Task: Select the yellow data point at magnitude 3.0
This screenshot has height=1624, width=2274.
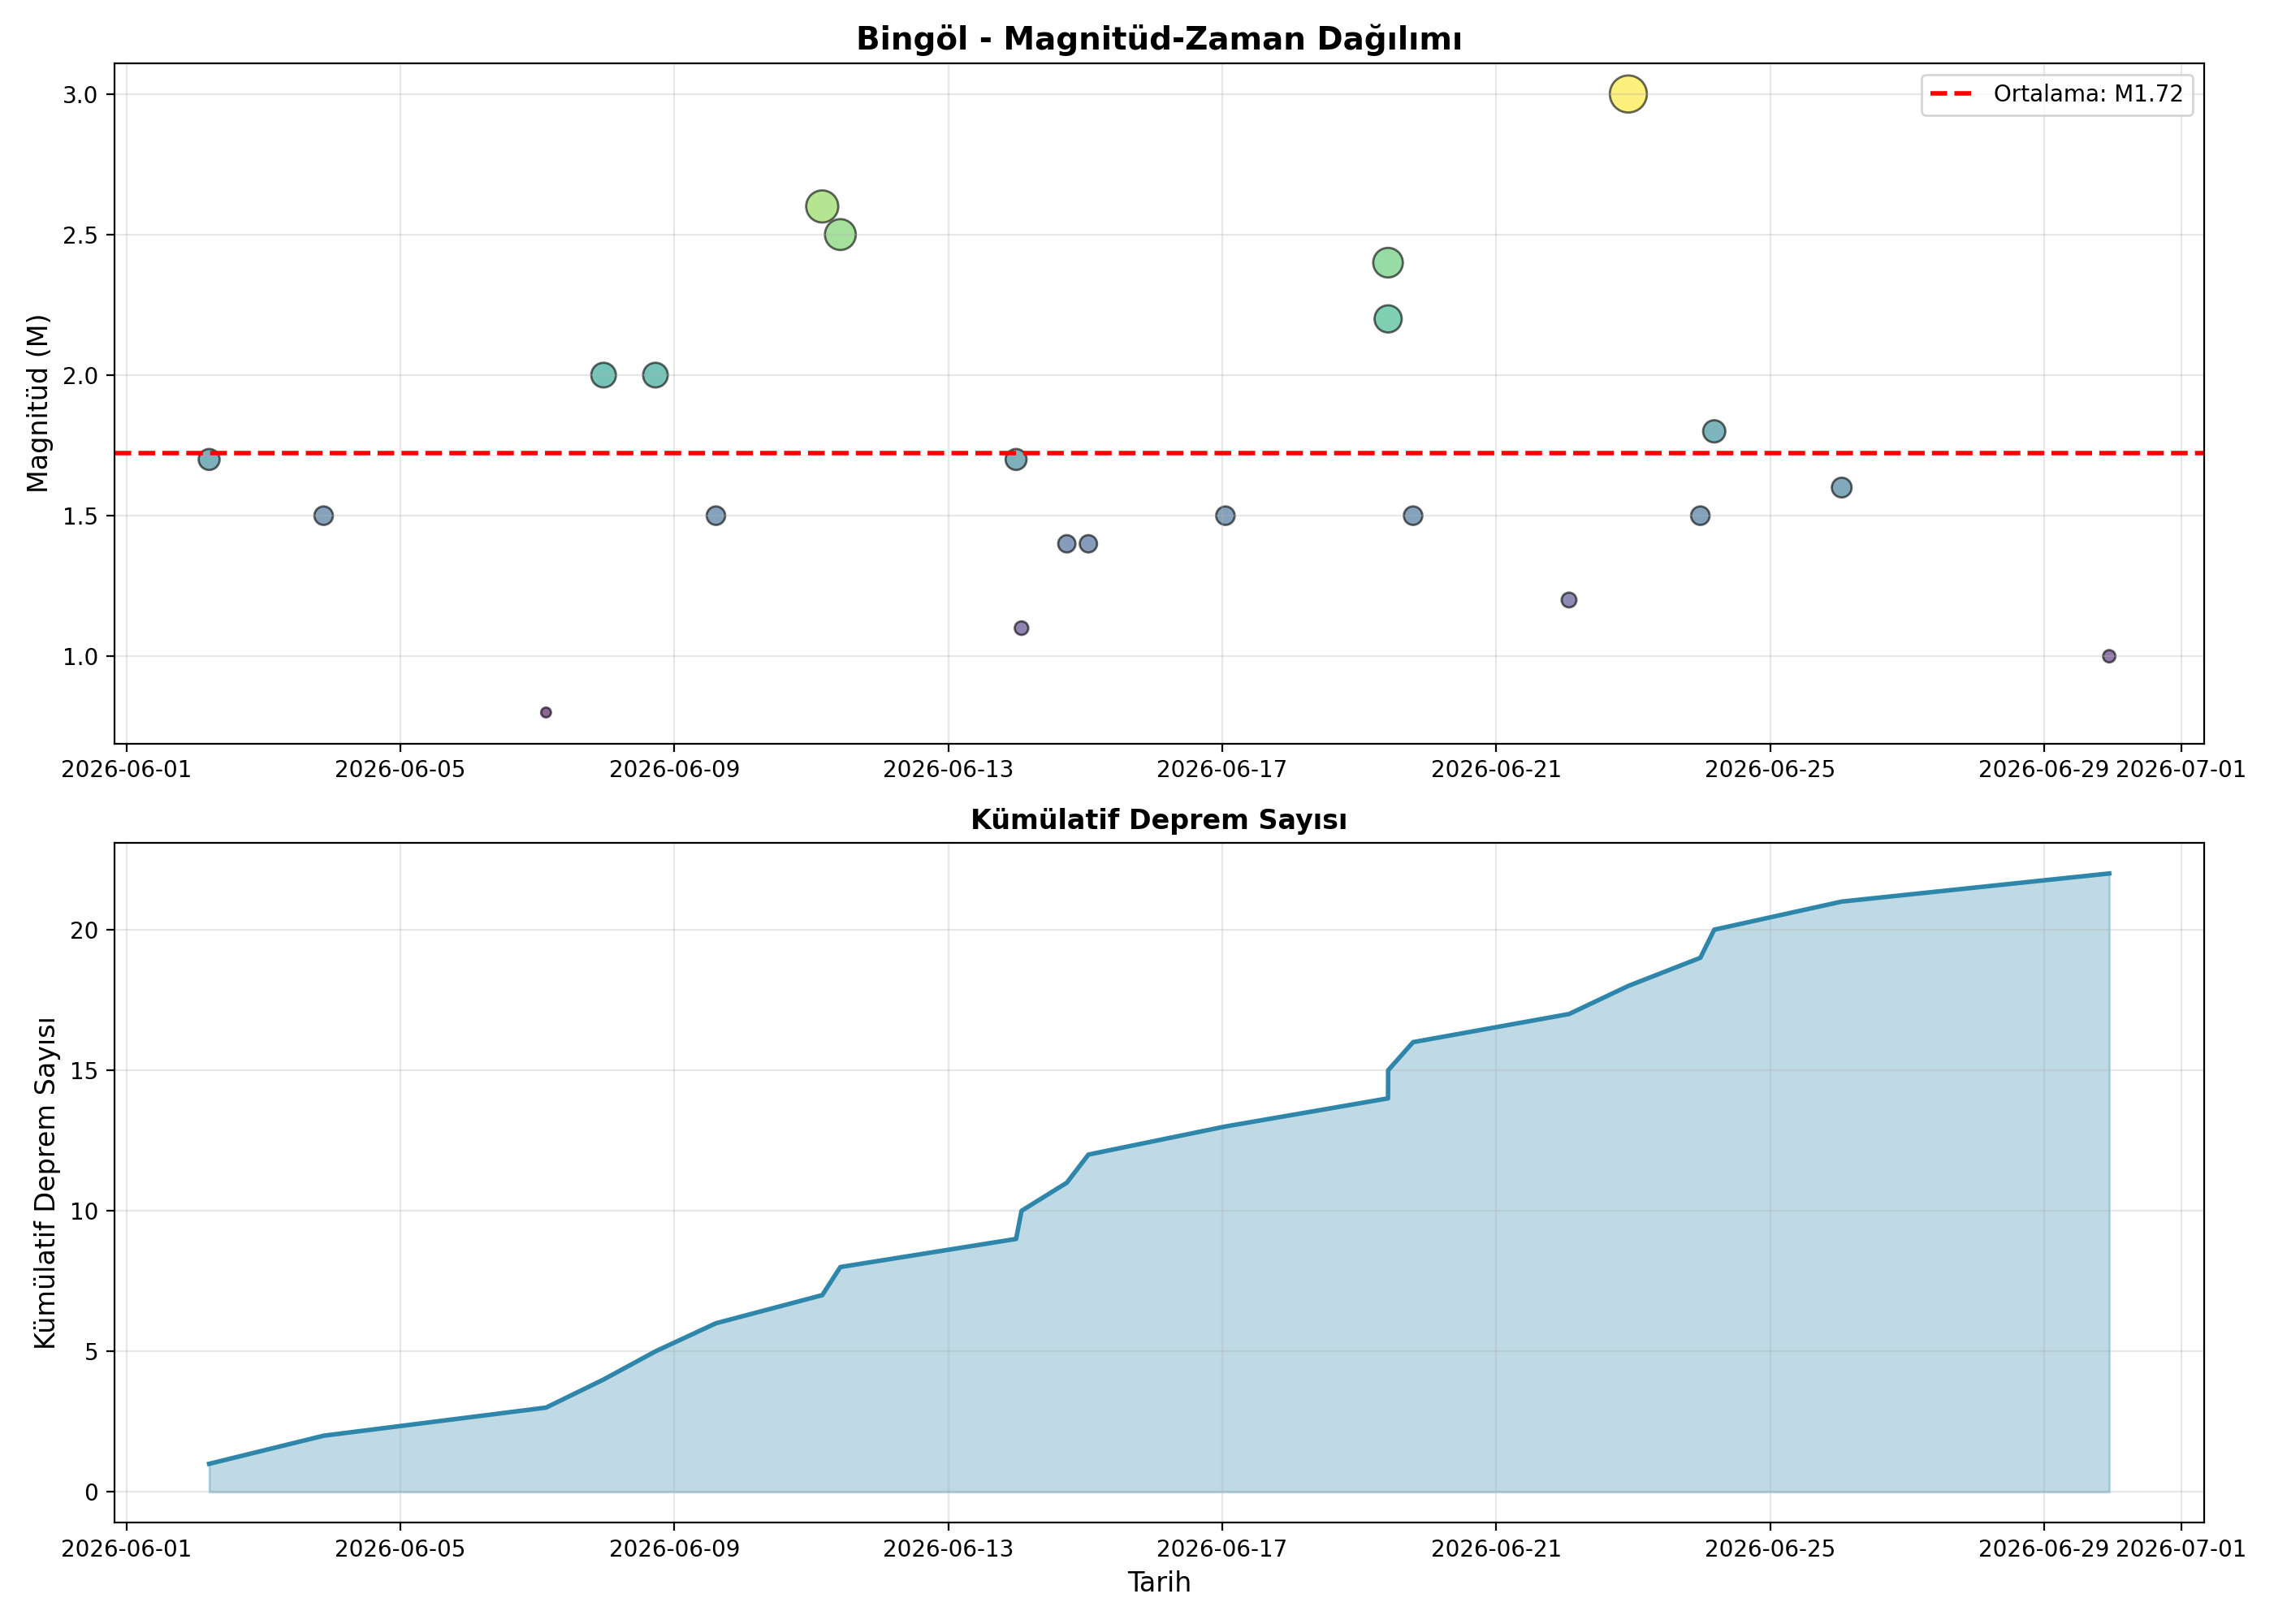Action: (x=1628, y=94)
